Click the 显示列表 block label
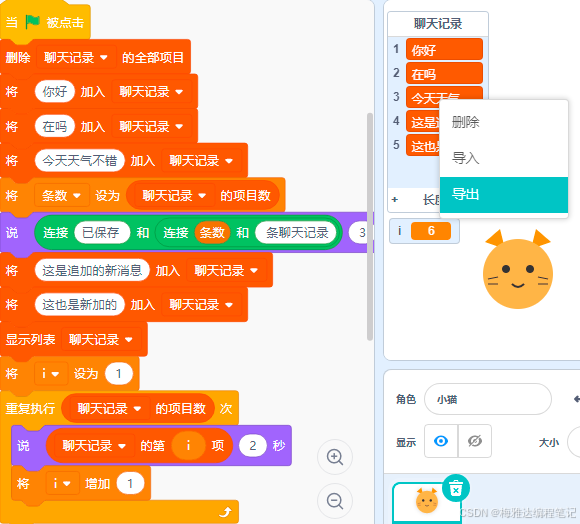 [x=30, y=339]
